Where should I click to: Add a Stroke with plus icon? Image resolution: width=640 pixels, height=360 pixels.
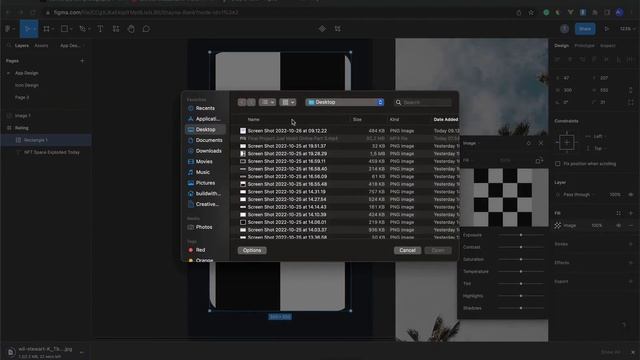pos(631,244)
